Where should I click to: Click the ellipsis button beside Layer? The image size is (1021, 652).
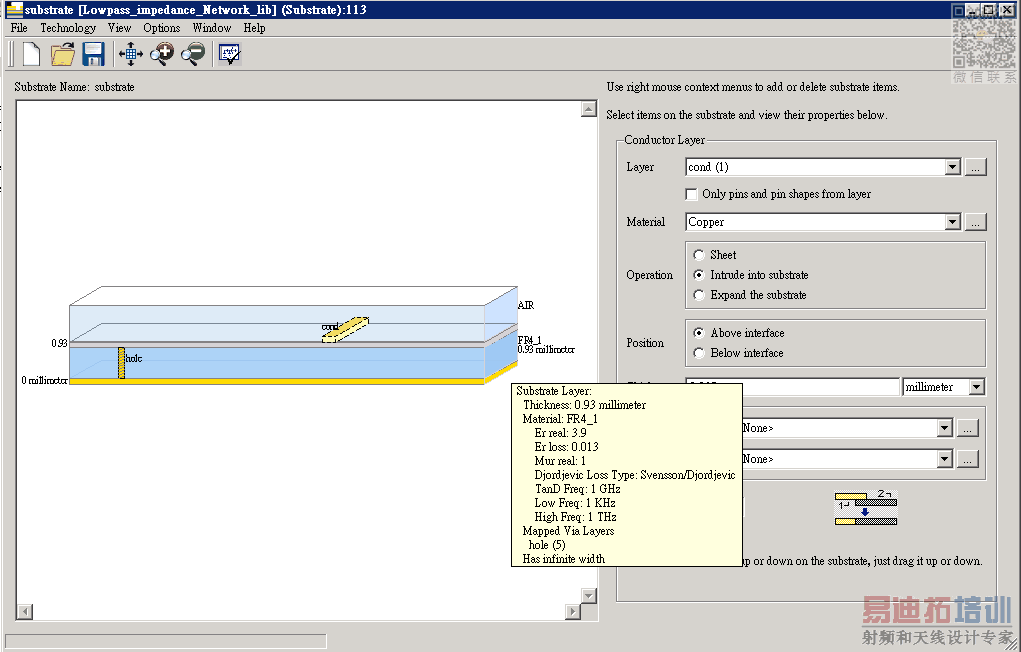[x=975, y=167]
